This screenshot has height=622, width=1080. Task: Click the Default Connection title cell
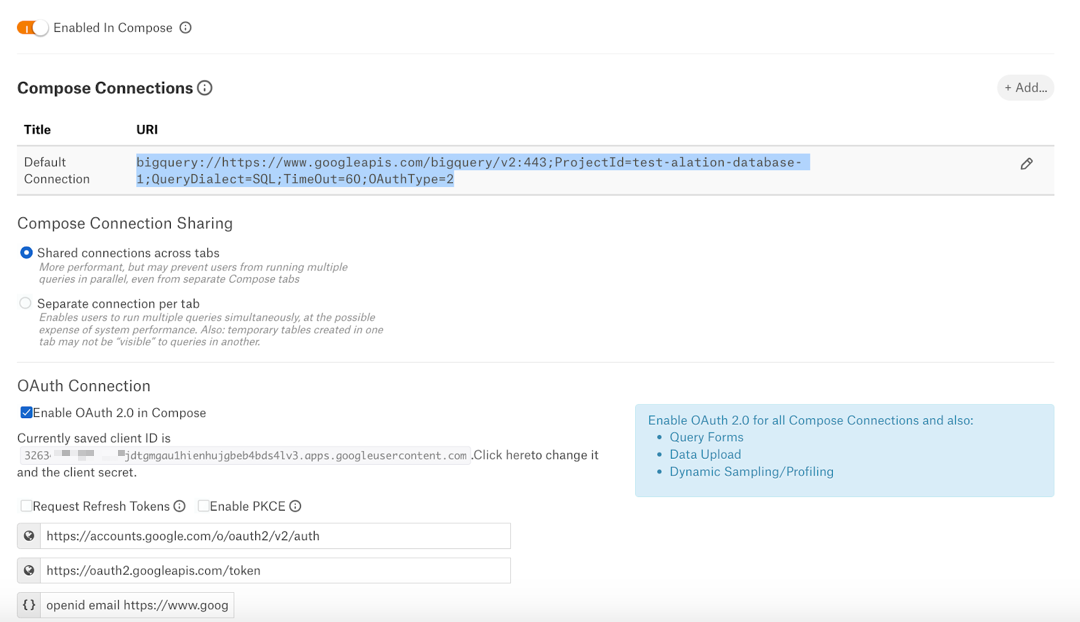click(56, 171)
